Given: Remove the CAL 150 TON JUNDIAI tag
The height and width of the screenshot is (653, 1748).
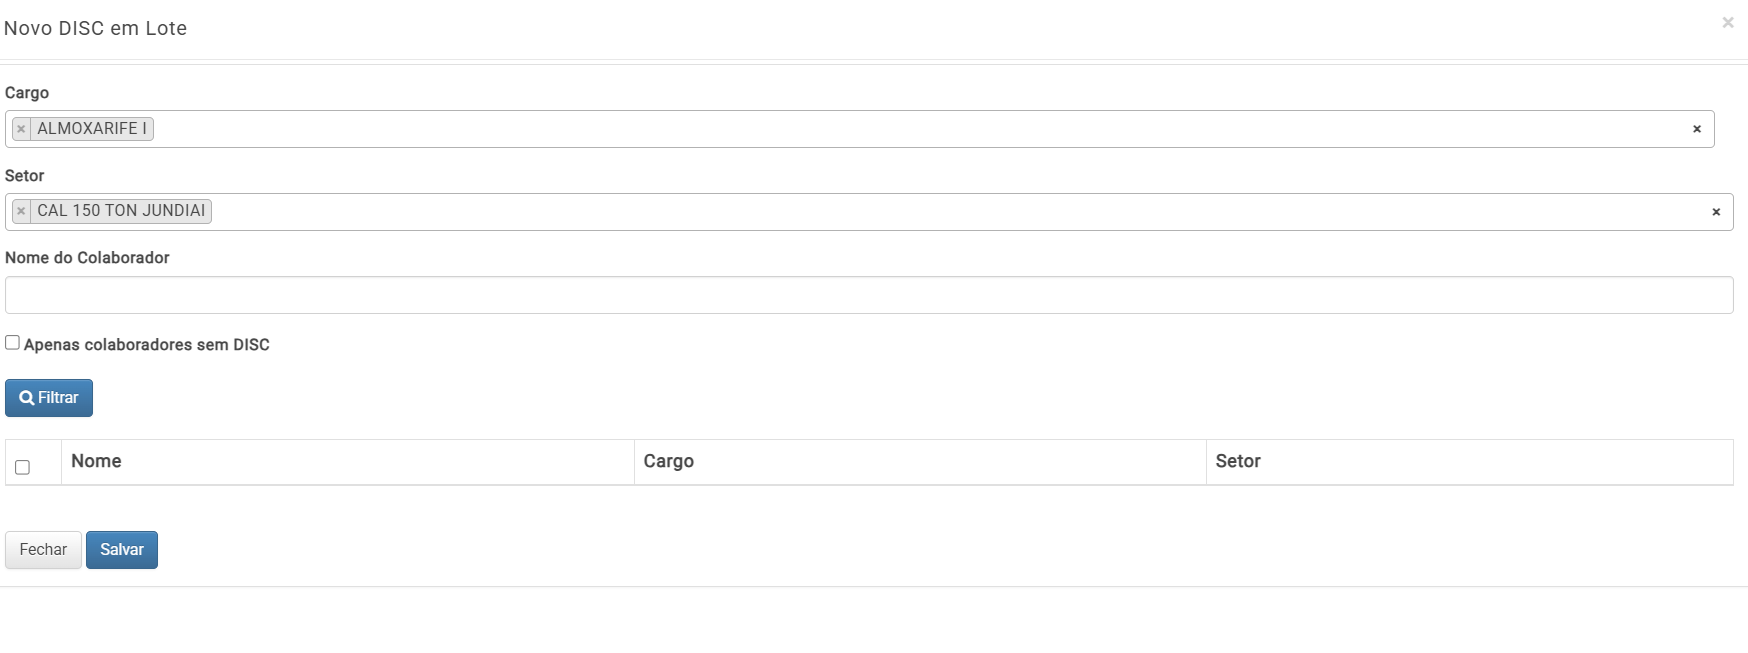Looking at the screenshot, I should click(x=21, y=211).
